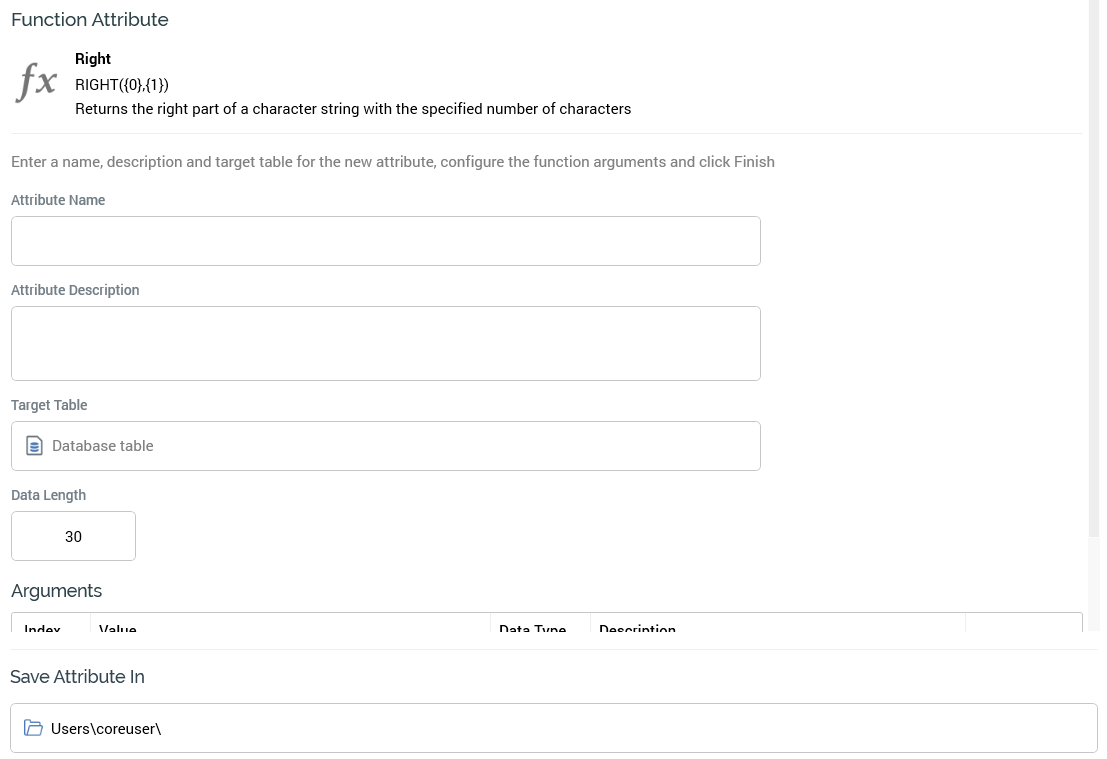Click the Data Type column header

click(532, 626)
